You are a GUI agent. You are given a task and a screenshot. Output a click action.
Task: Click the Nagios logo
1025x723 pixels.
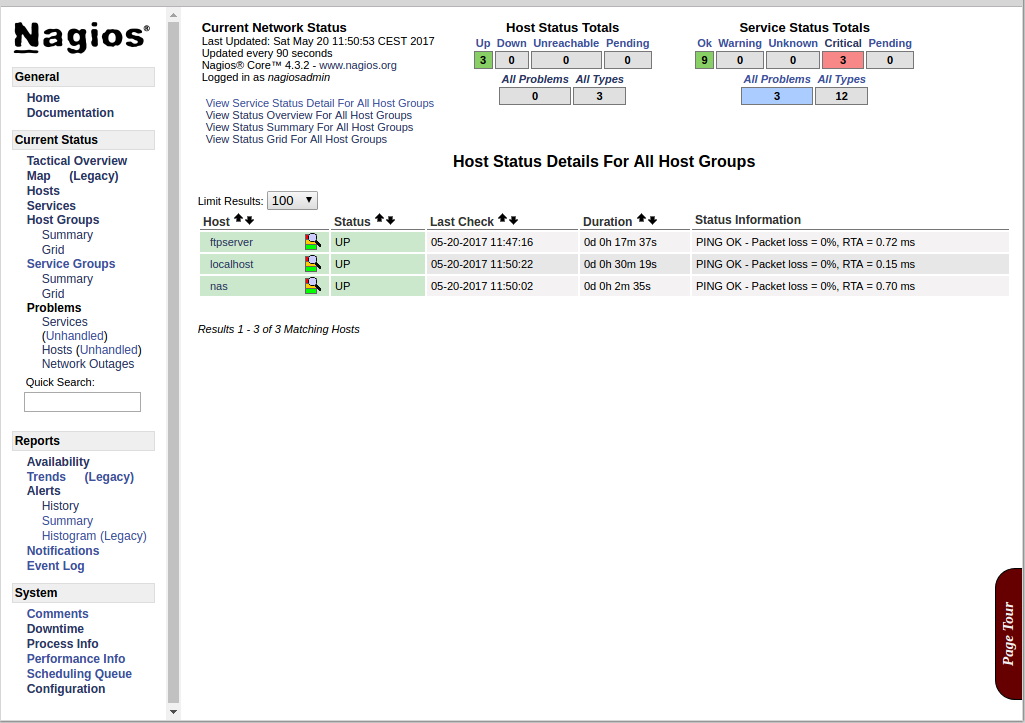coord(82,37)
